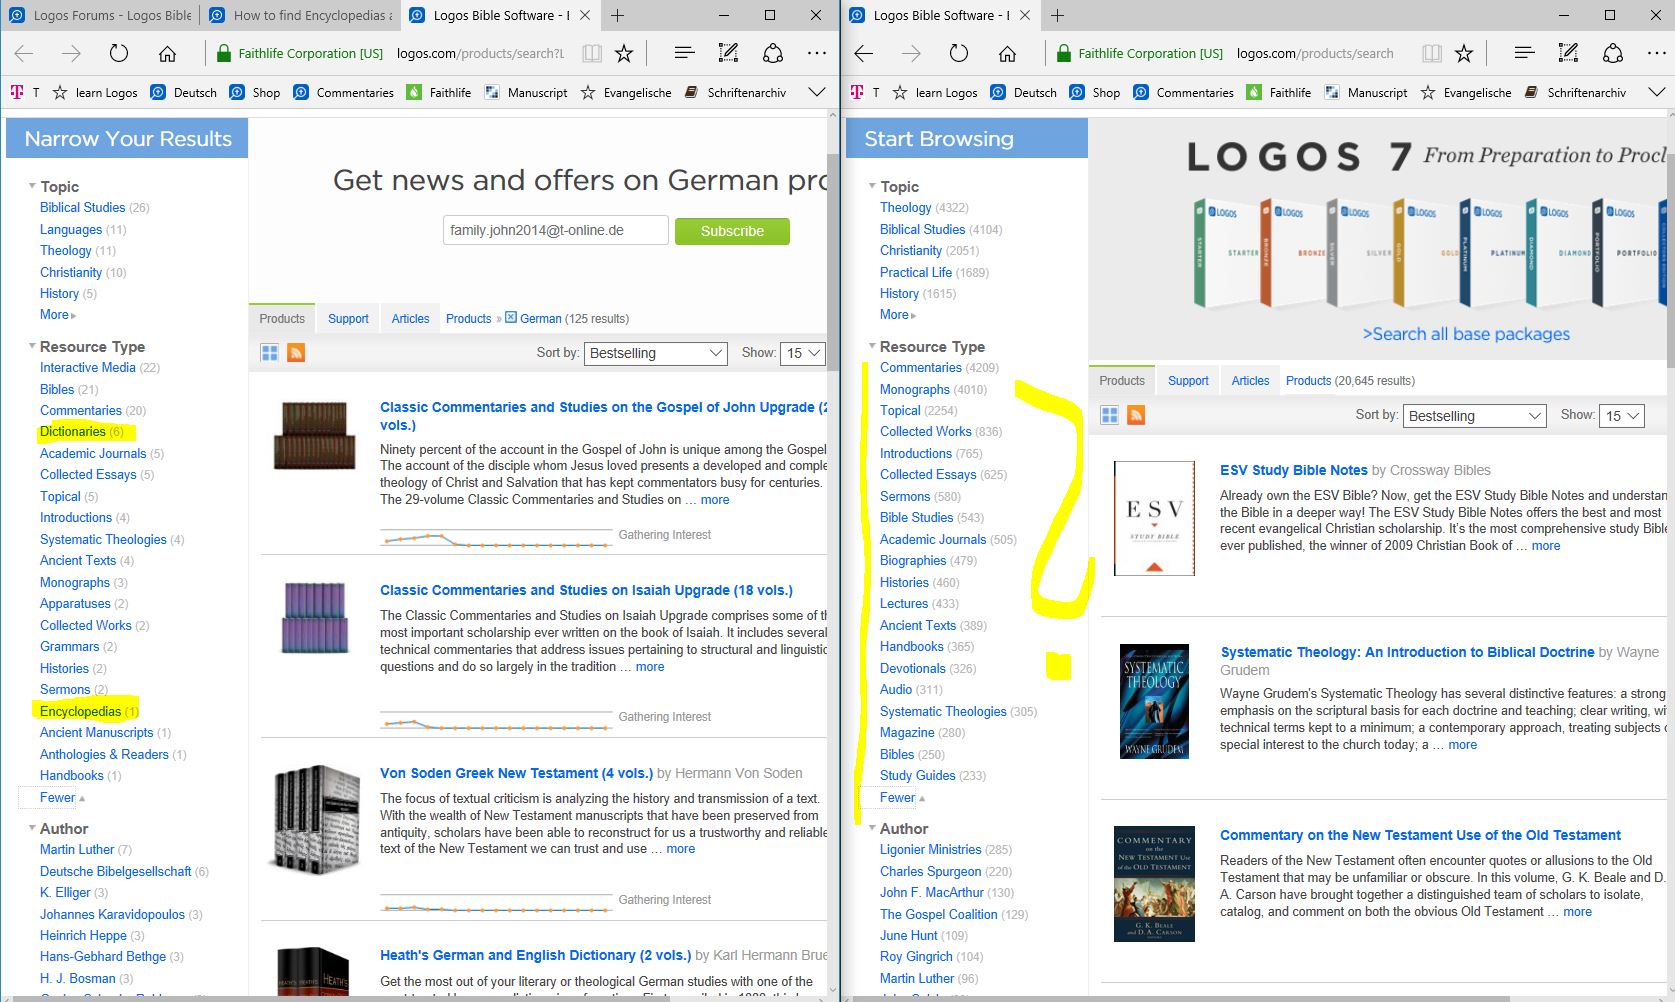Open the Hub in the right browser window

1524,54
